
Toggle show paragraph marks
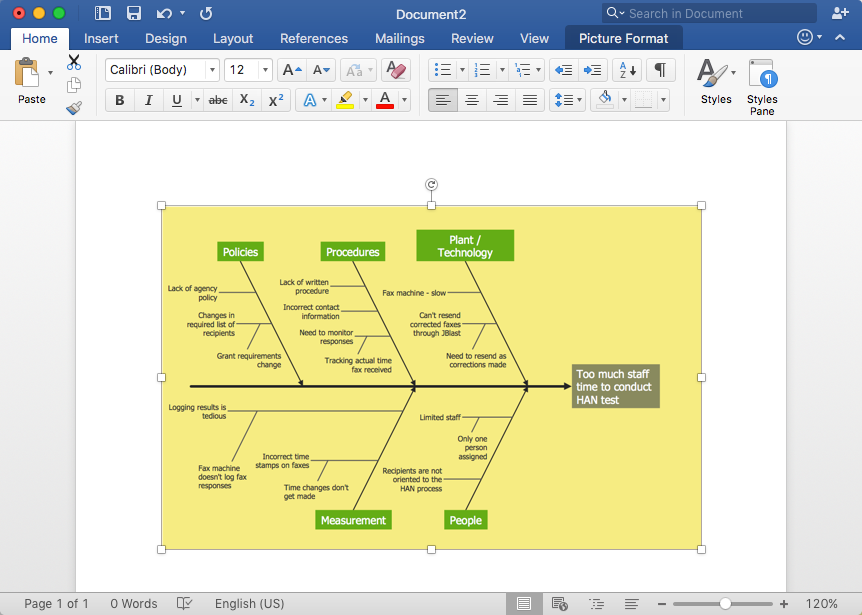pos(661,70)
